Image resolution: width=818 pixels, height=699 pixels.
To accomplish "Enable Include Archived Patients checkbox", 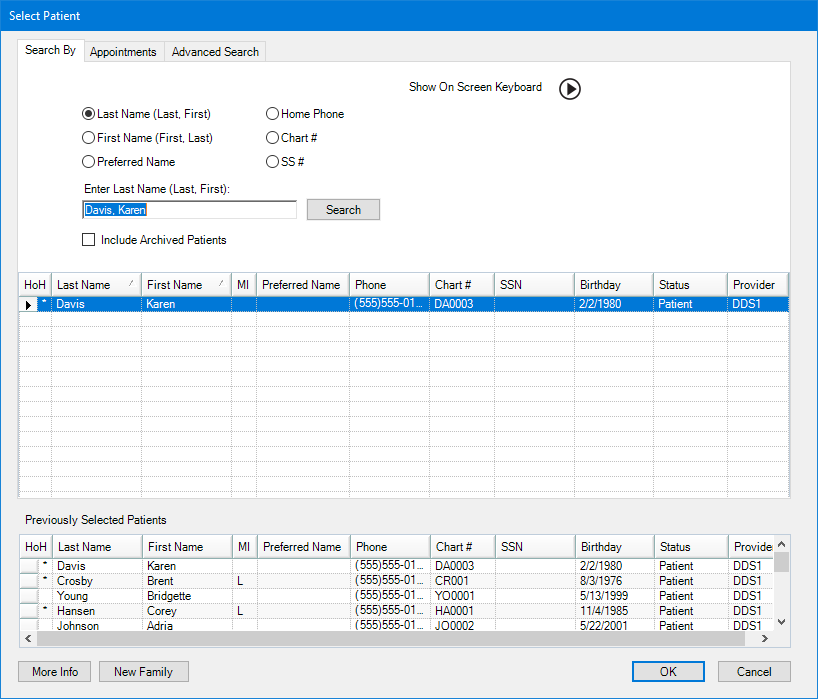I will [89, 240].
